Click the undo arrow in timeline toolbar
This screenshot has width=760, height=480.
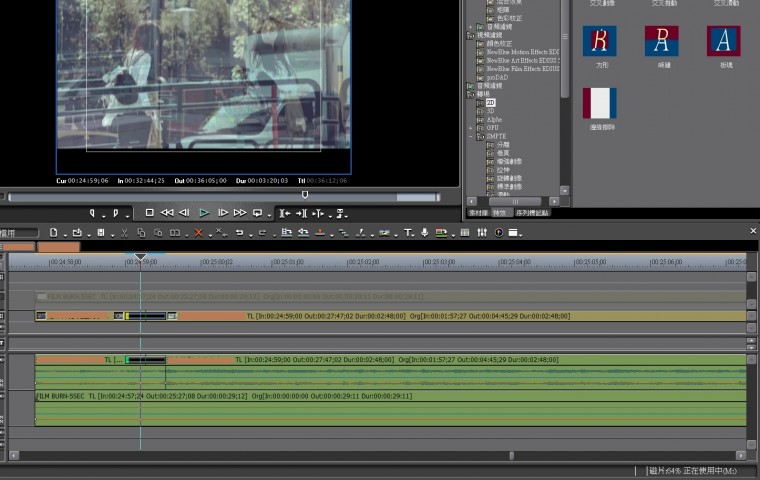(x=239, y=233)
